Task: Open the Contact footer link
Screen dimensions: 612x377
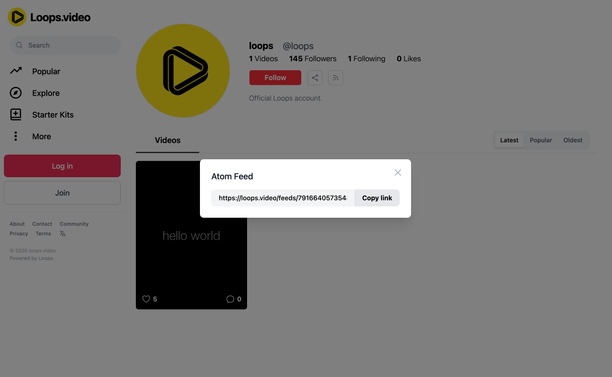Action: [42, 224]
